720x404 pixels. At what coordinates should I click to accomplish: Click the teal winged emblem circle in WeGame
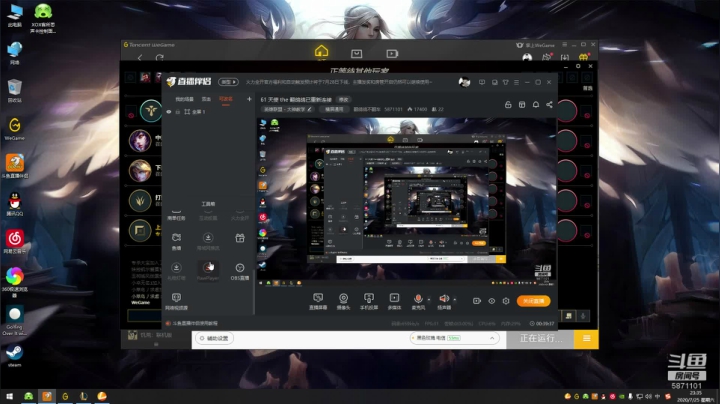[x=151, y=111]
